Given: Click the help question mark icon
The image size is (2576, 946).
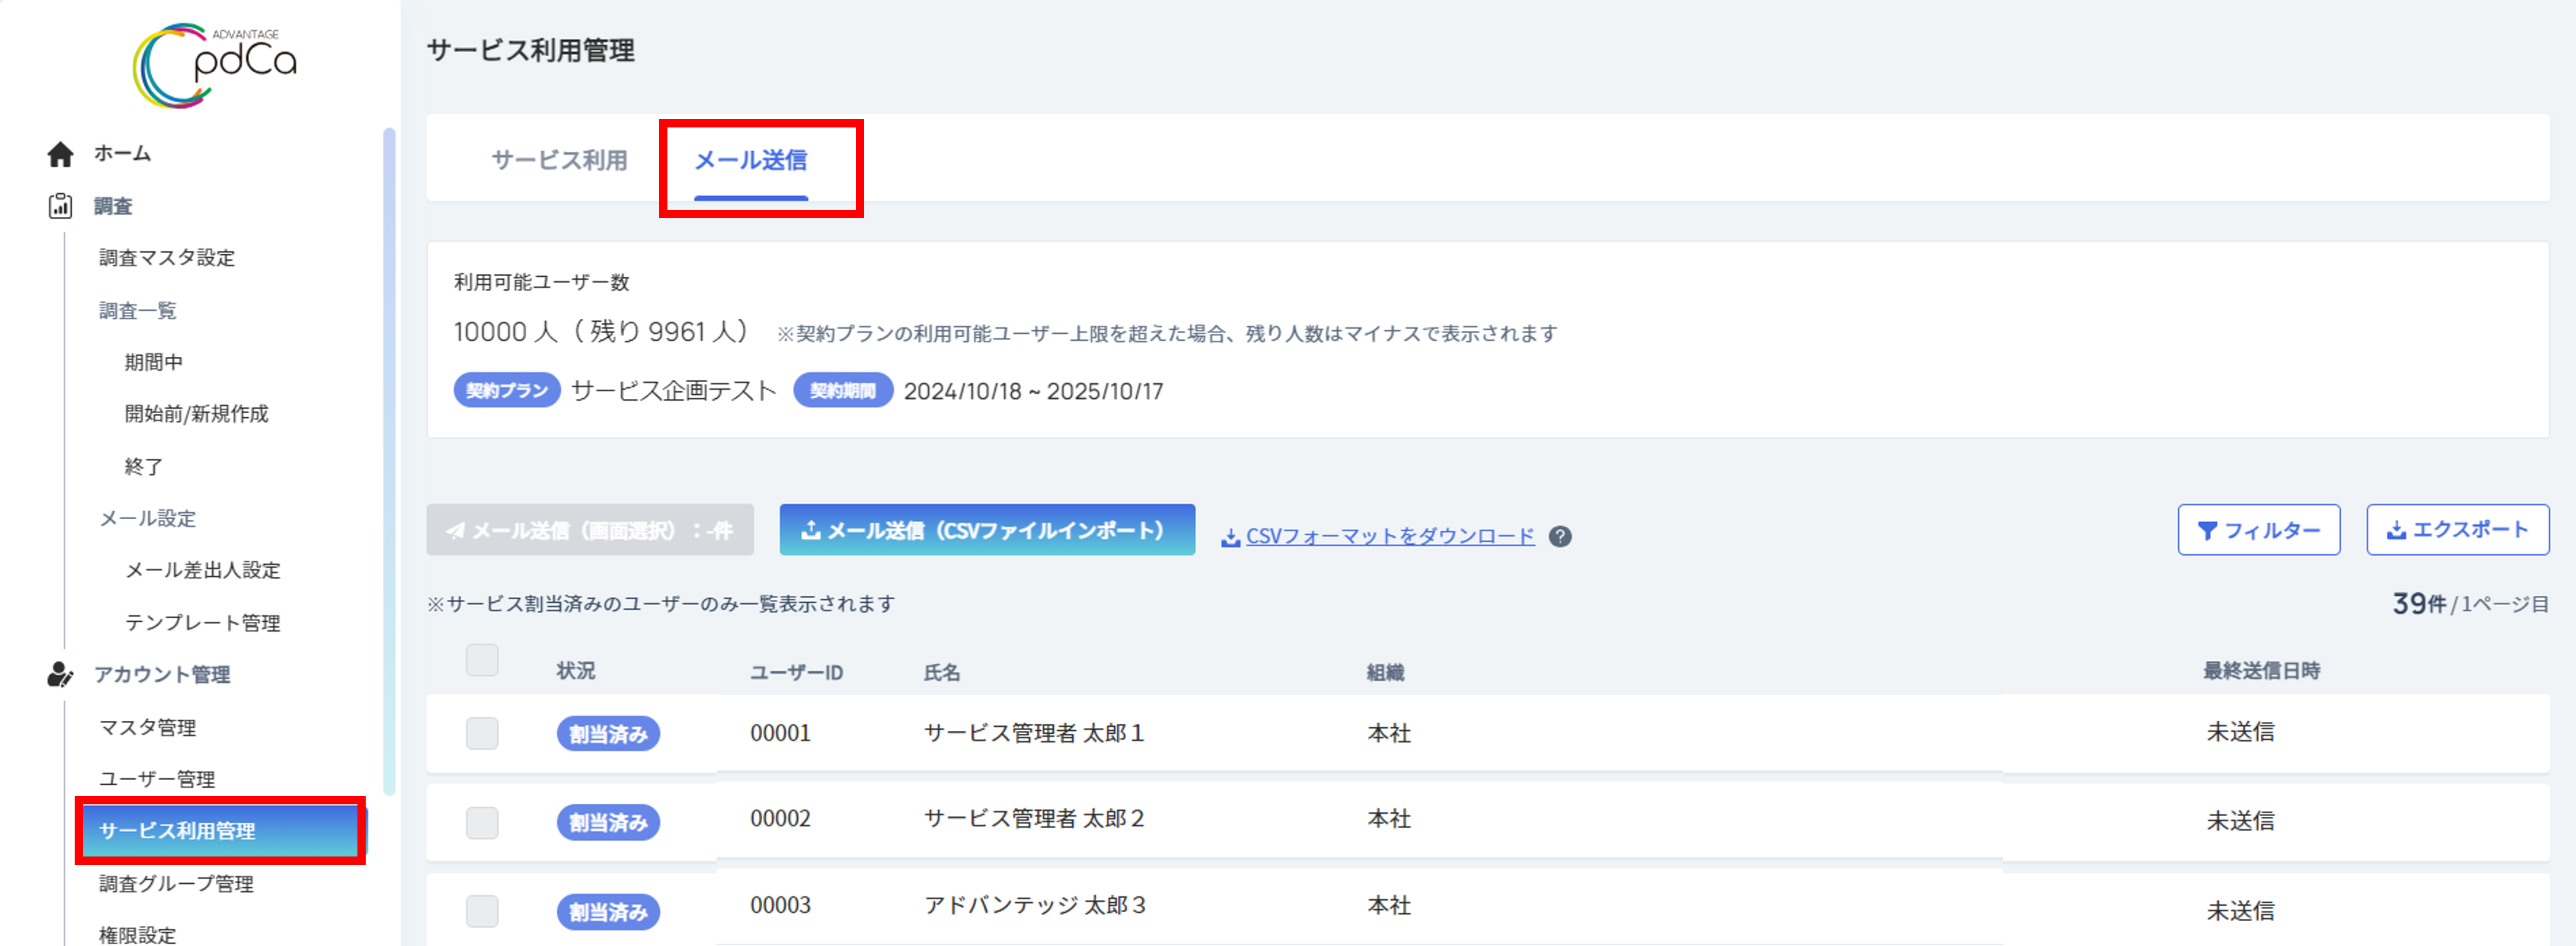Looking at the screenshot, I should [1559, 537].
